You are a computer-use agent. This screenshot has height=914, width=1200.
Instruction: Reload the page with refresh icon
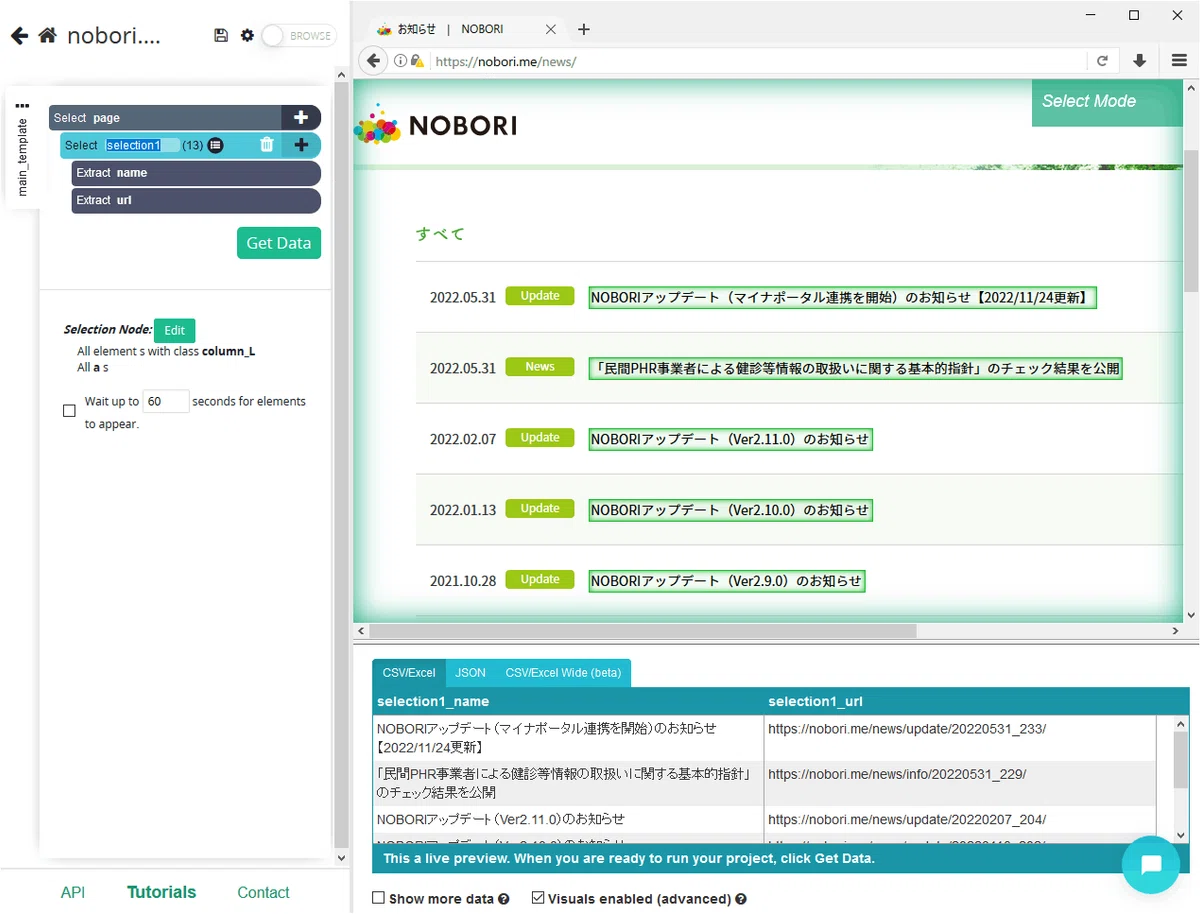coord(1102,61)
